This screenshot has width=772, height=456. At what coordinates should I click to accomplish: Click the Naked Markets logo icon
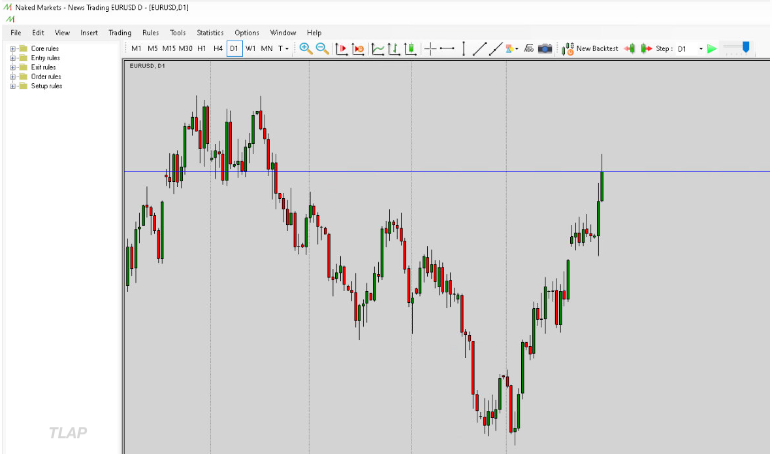(8, 7)
